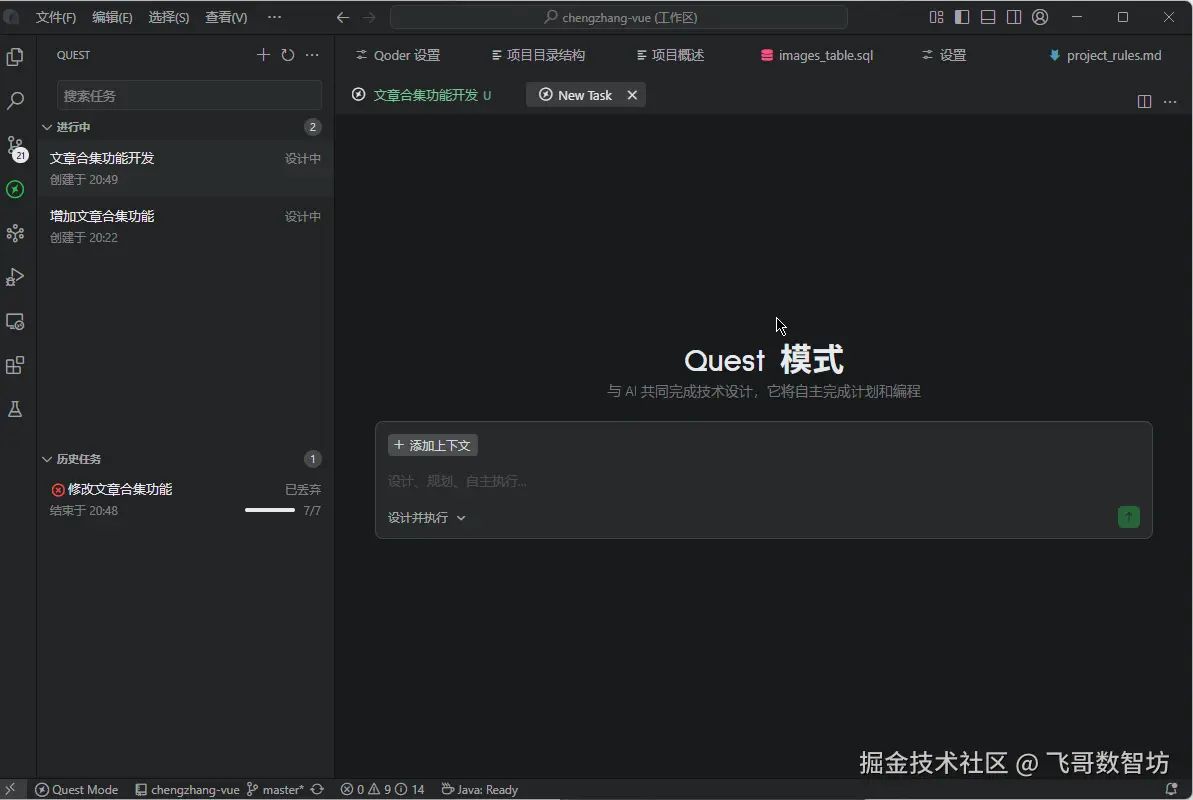The image size is (1193, 800).
Task: Open the Search magnifier in activity bar
Action: (15, 100)
